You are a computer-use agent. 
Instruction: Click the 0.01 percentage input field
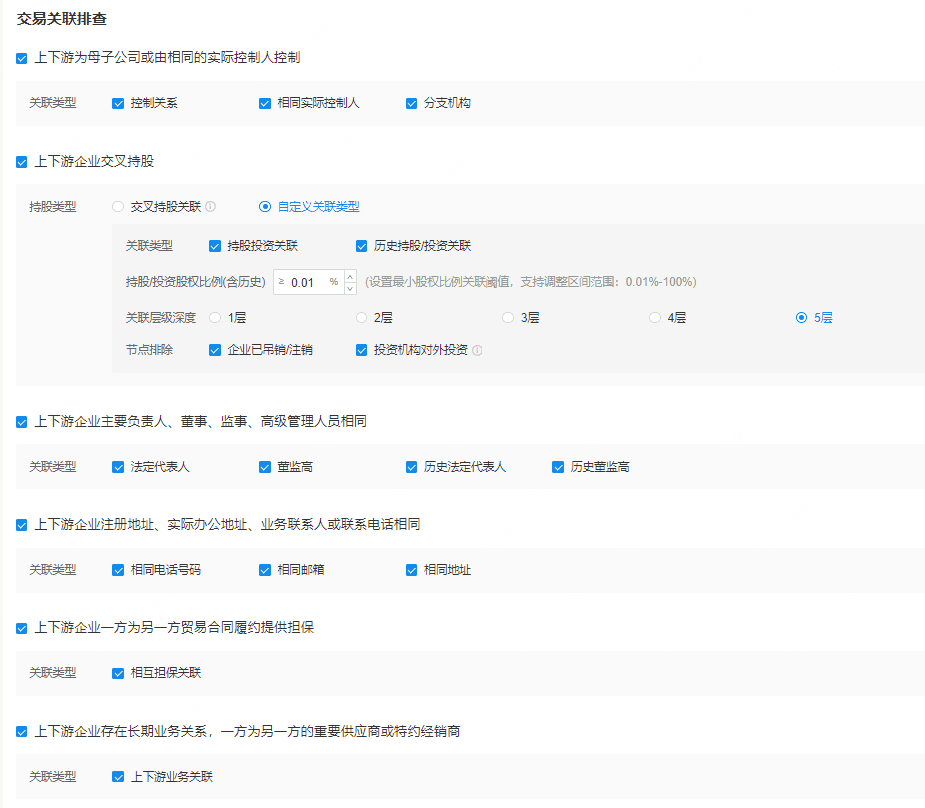(309, 283)
